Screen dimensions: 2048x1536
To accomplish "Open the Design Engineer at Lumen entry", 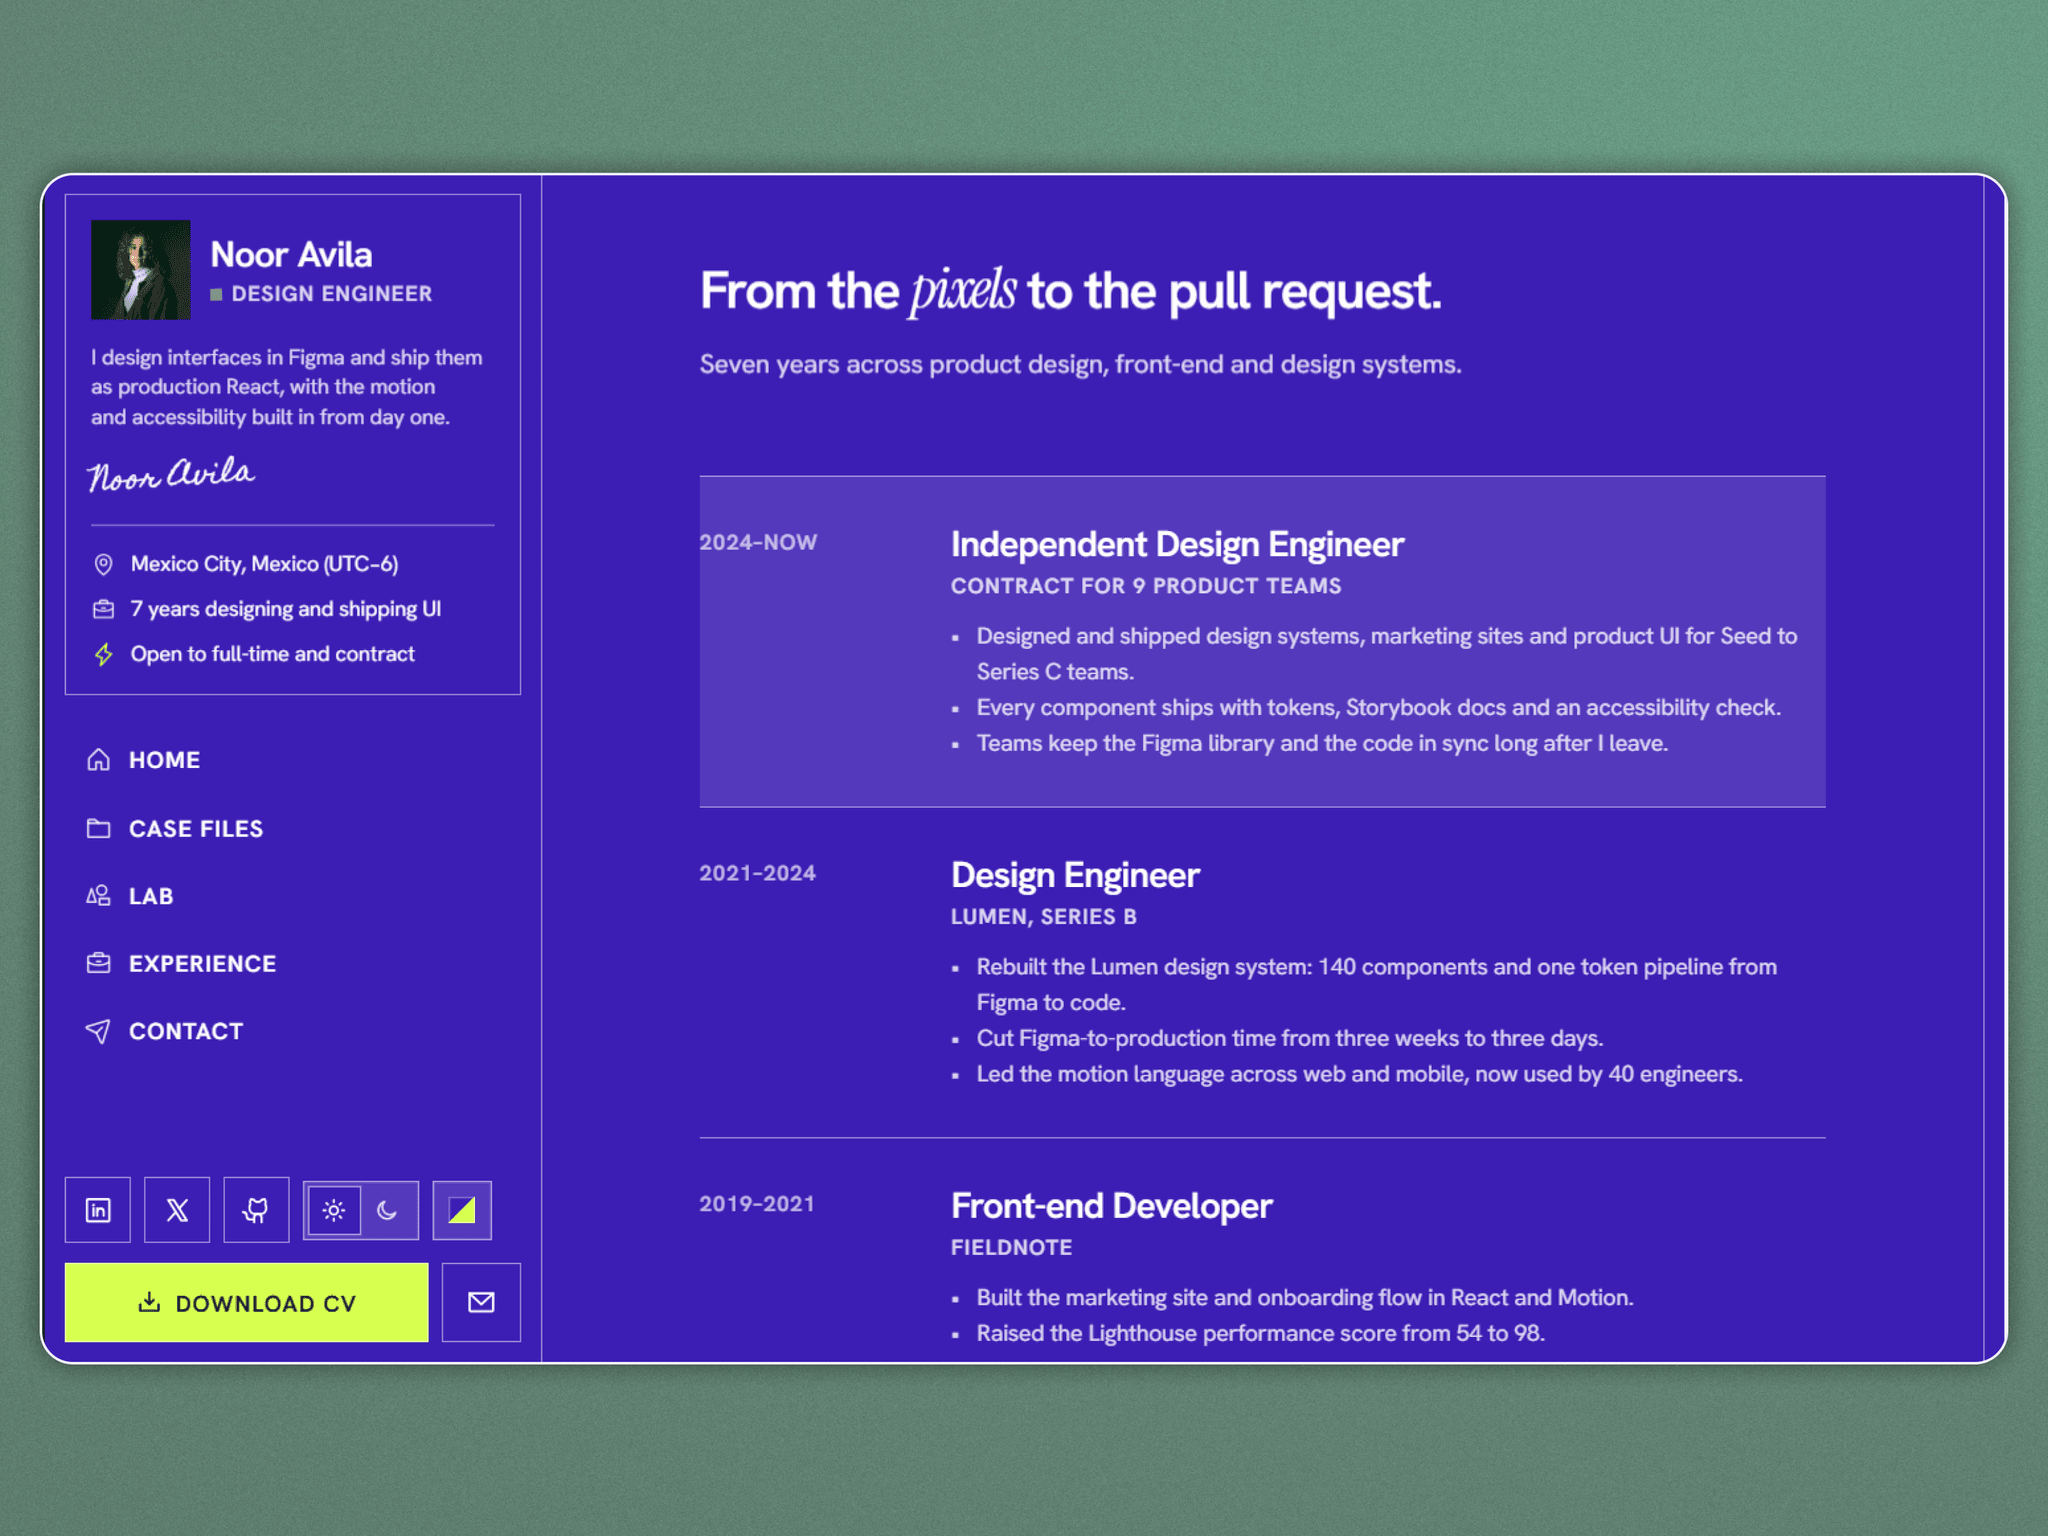I will [1262, 972].
